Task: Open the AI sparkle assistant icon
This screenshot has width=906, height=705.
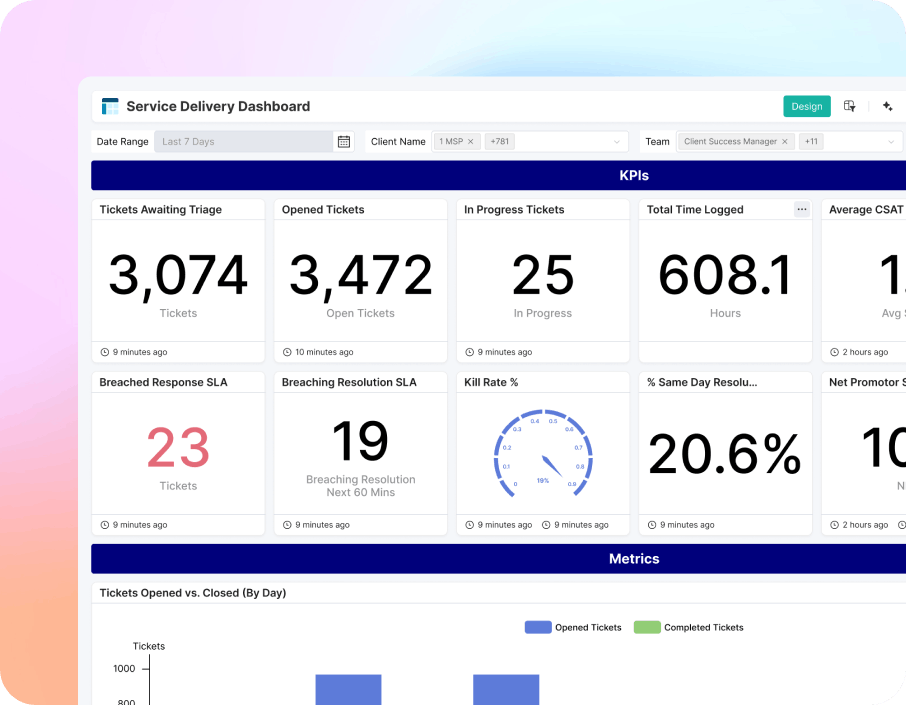Action: 888,106
